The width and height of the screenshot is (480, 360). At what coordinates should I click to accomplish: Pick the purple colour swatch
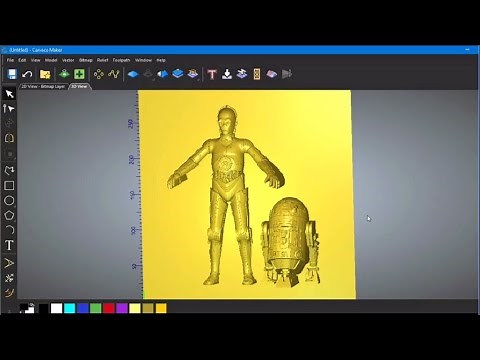(x=122, y=308)
